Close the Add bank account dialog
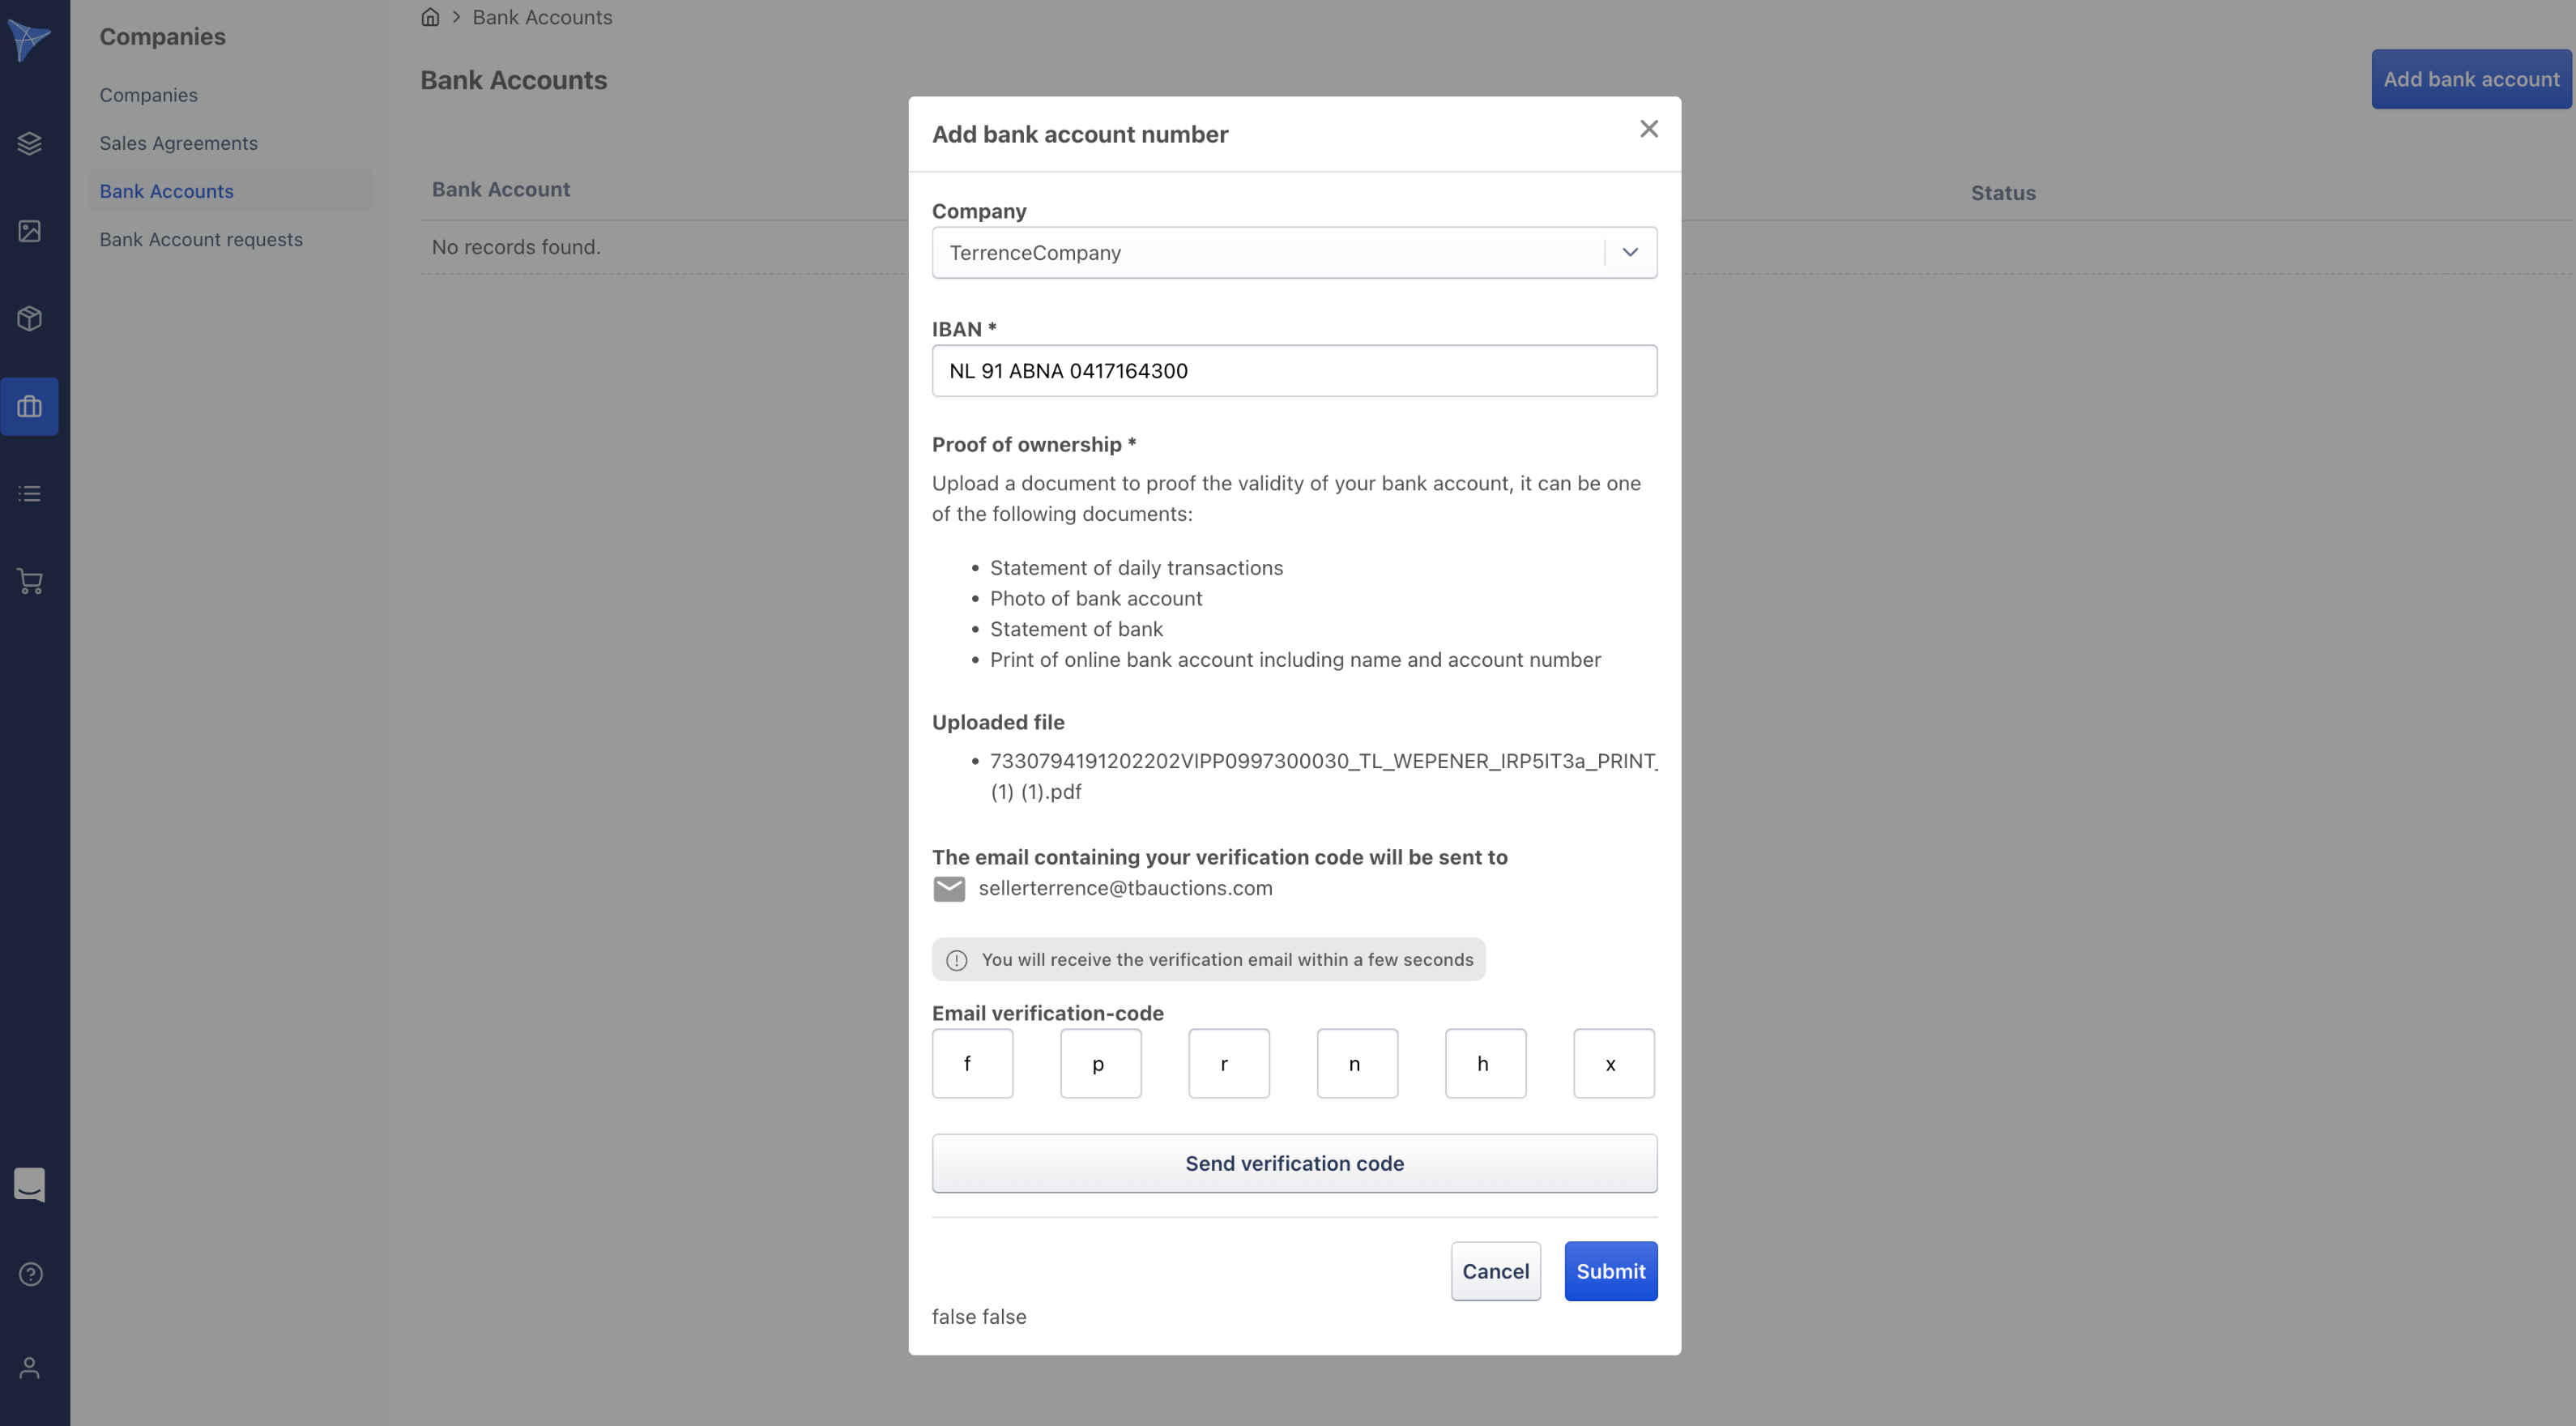 (1649, 129)
